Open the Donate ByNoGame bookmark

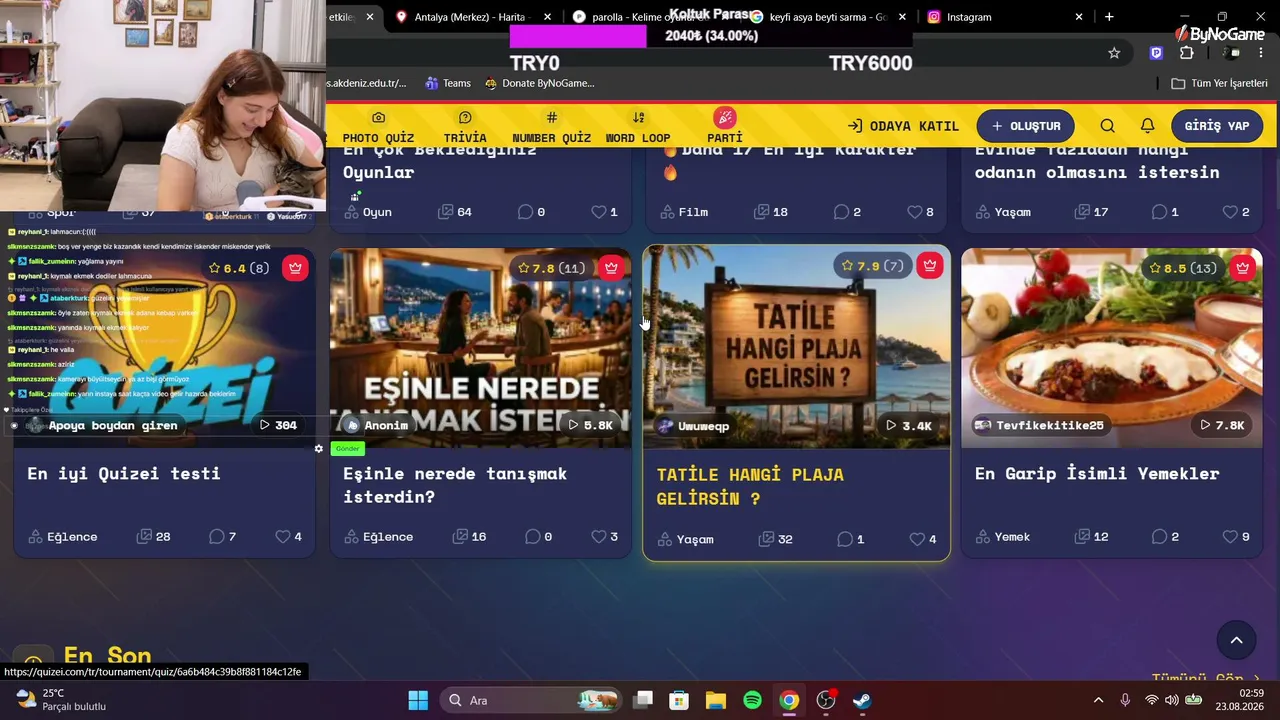tap(539, 83)
